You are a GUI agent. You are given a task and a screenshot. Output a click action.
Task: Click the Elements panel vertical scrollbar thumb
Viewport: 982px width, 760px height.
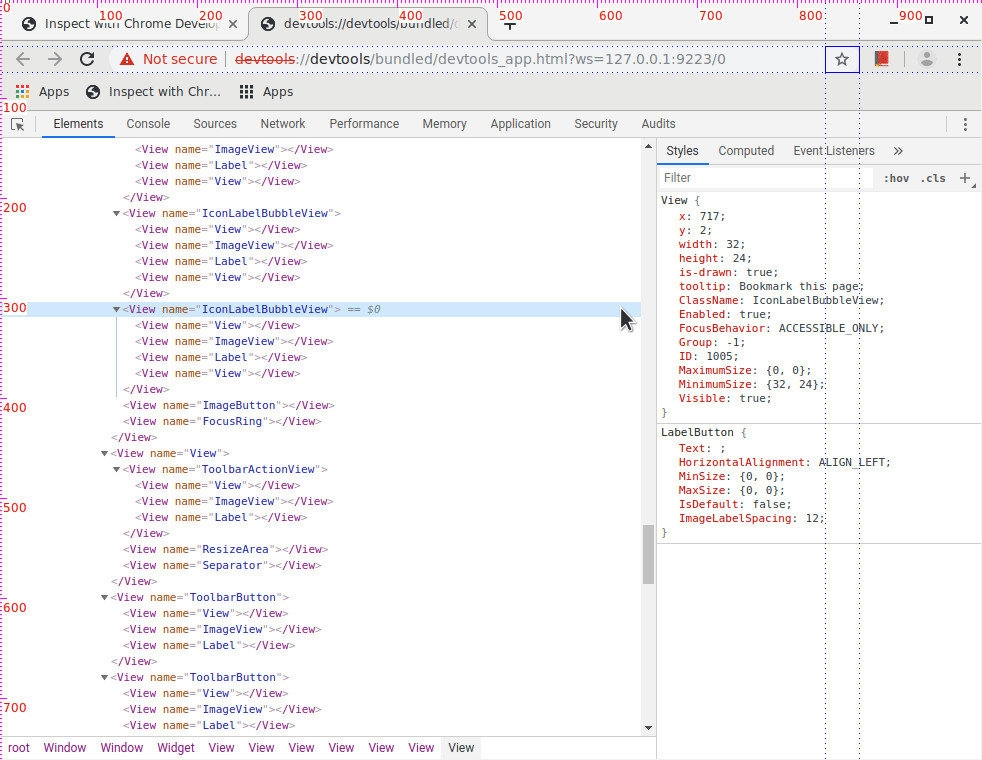click(x=648, y=553)
